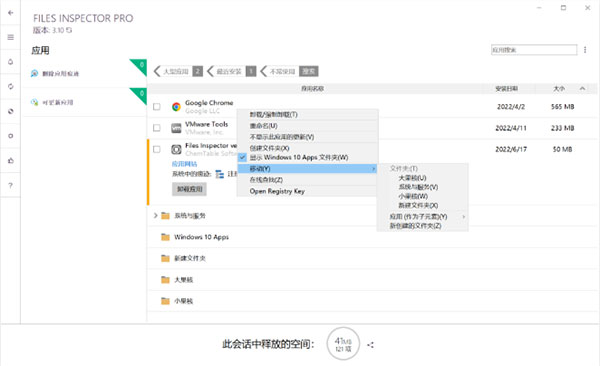This screenshot has height=366, width=600.
Task: Move app to 小果核(W) in submenu
Action: point(413,196)
